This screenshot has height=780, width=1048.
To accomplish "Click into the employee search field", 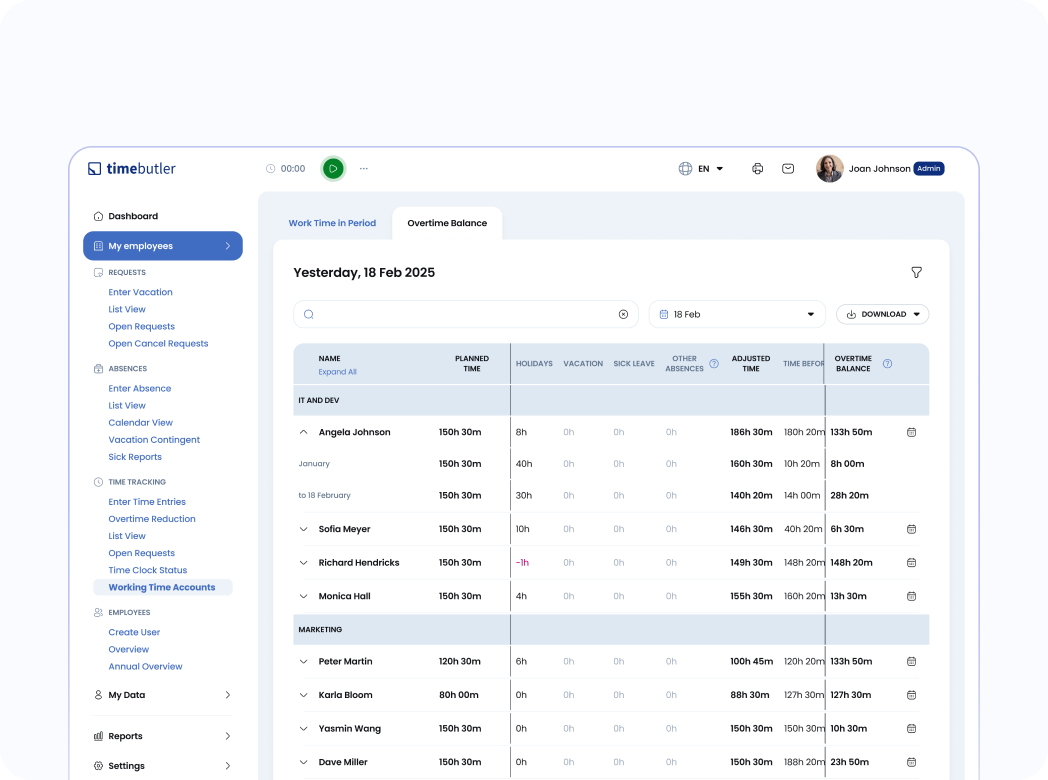I will [x=460, y=314].
